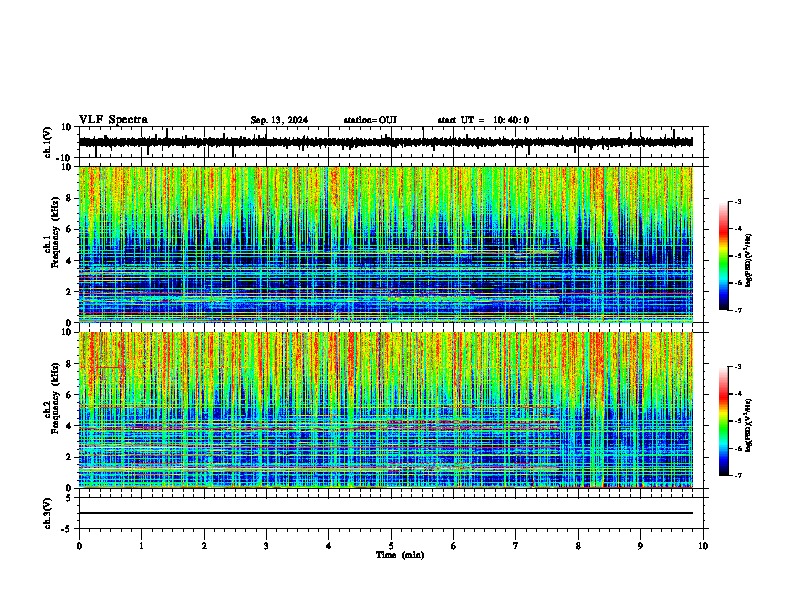The width and height of the screenshot is (792, 612).
Task: Click the "ch.1(V)" axis label
Action: pyautogui.click(x=48, y=142)
